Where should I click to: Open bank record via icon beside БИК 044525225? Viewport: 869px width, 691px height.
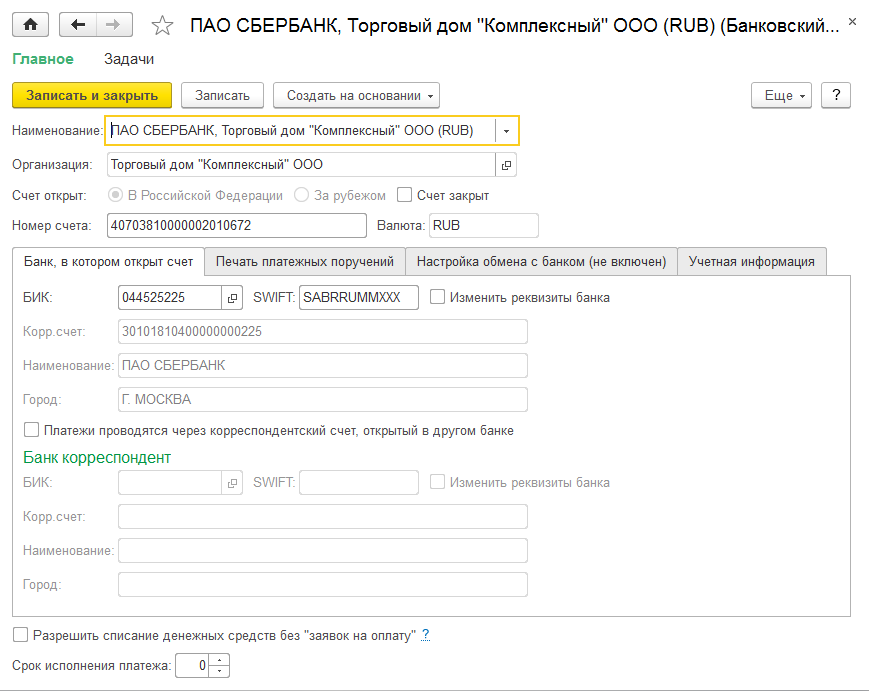click(232, 298)
